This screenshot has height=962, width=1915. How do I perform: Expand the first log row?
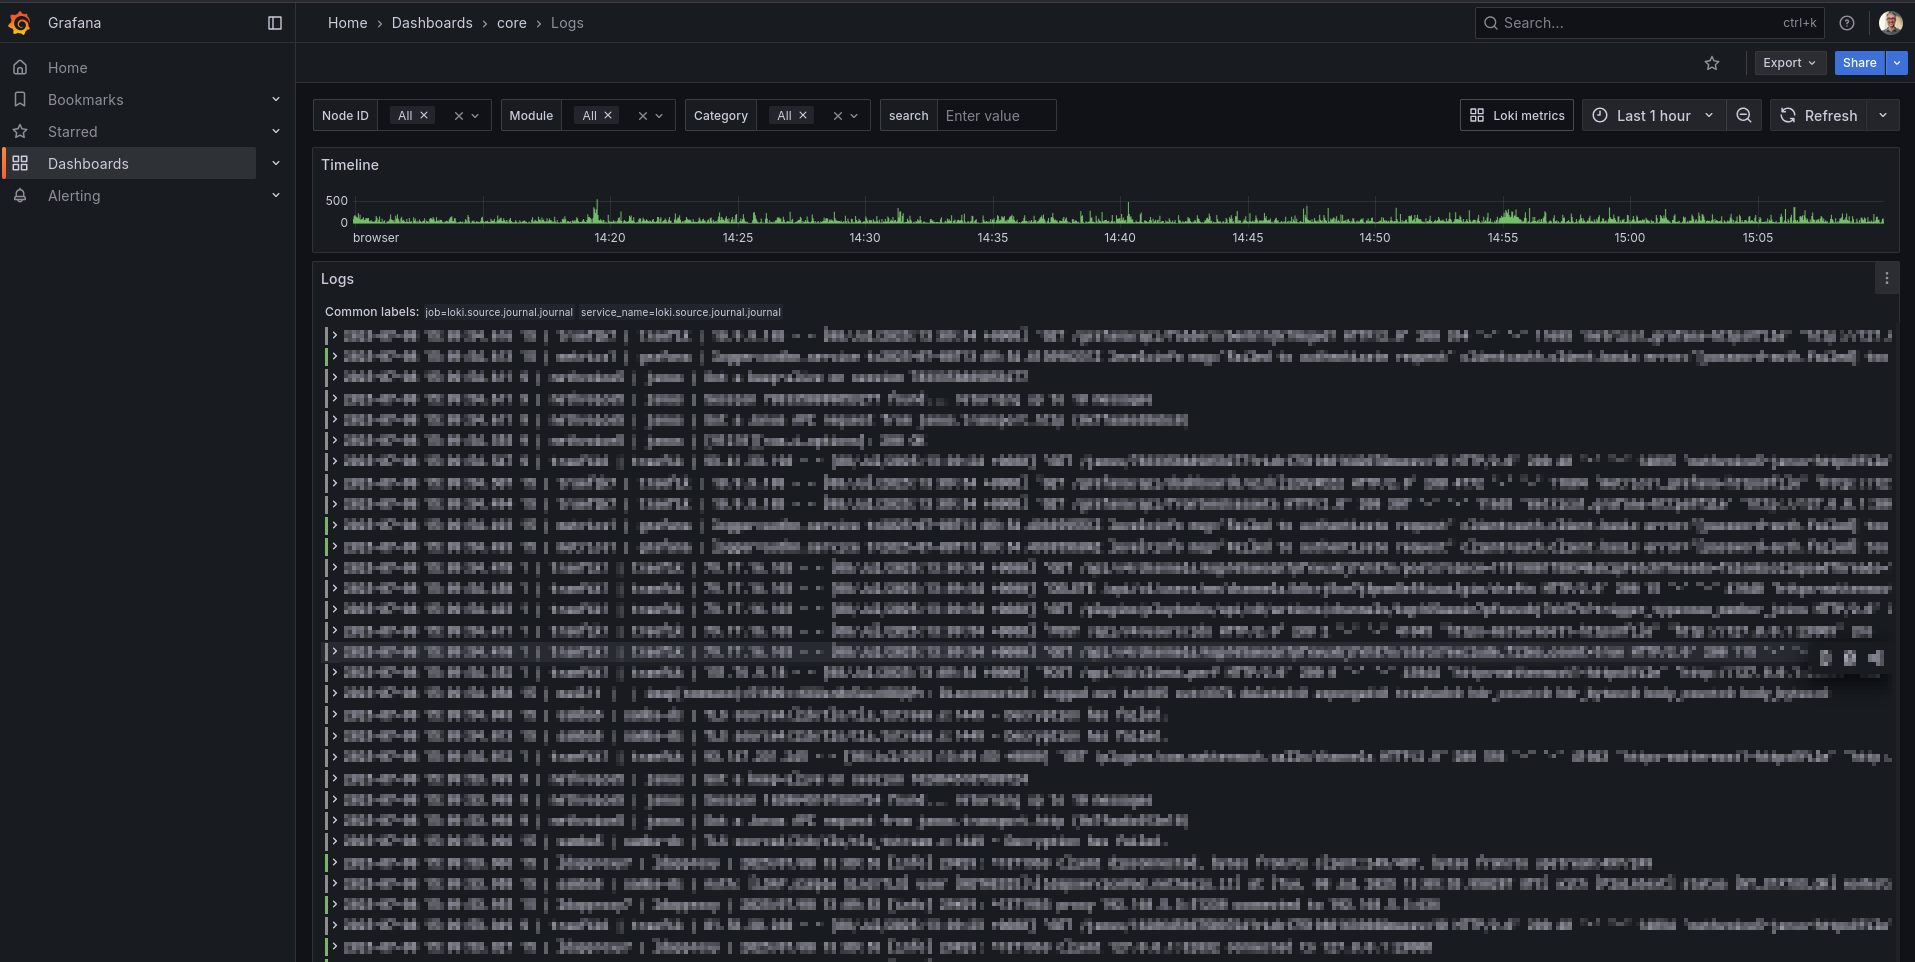(334, 336)
